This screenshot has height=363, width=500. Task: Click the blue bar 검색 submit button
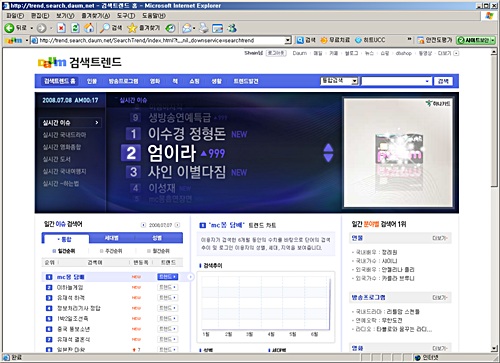click(x=443, y=81)
